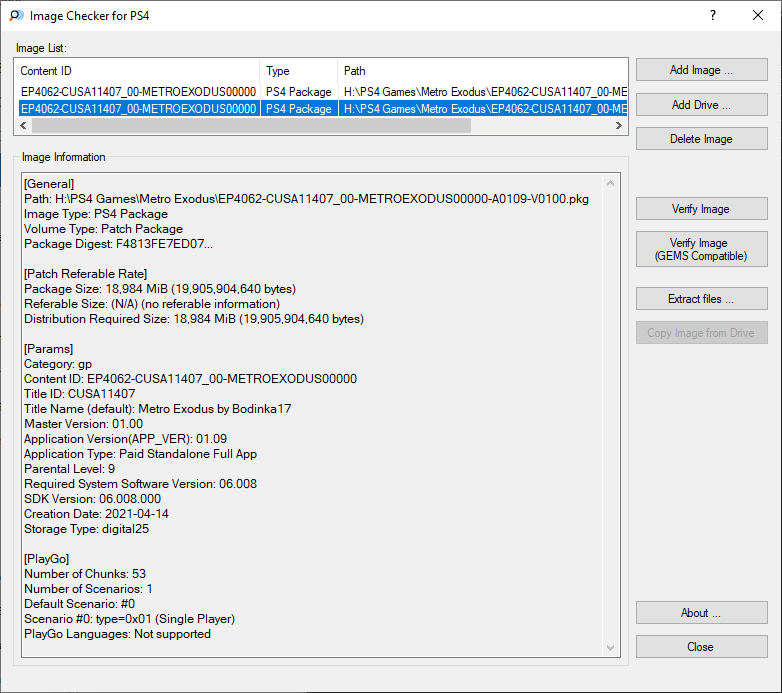Click the Application Type line

140,454
